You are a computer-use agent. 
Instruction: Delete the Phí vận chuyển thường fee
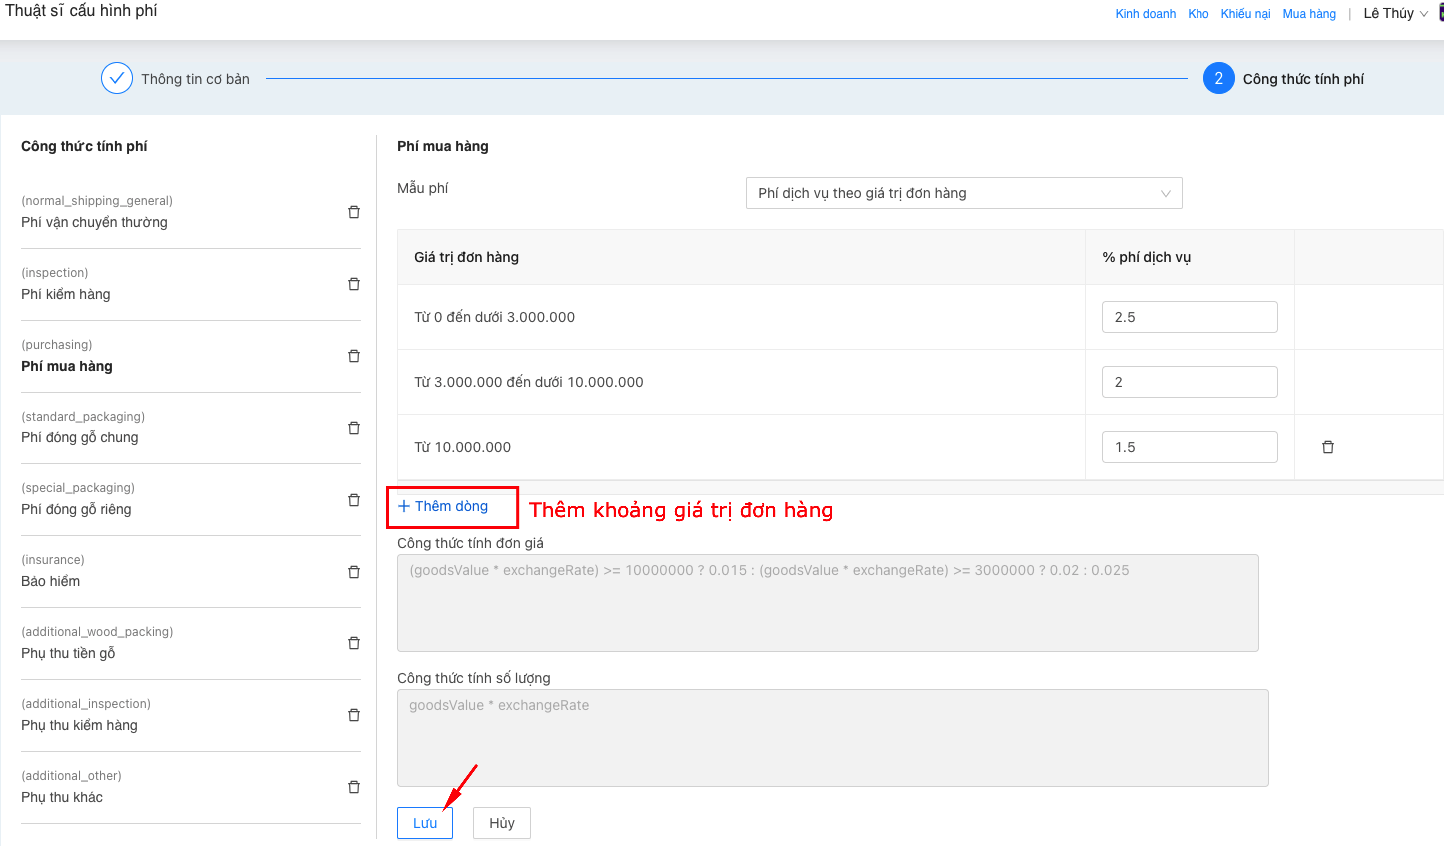click(353, 212)
